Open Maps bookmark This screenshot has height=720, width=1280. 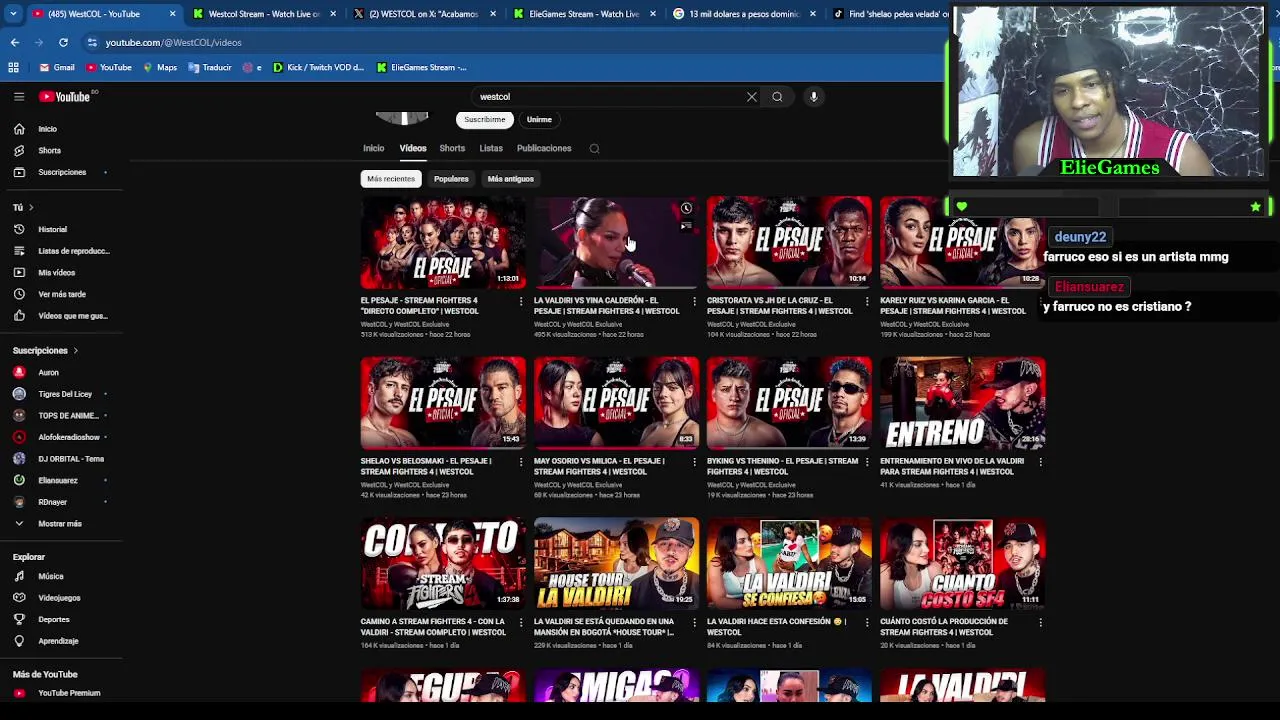pos(160,67)
